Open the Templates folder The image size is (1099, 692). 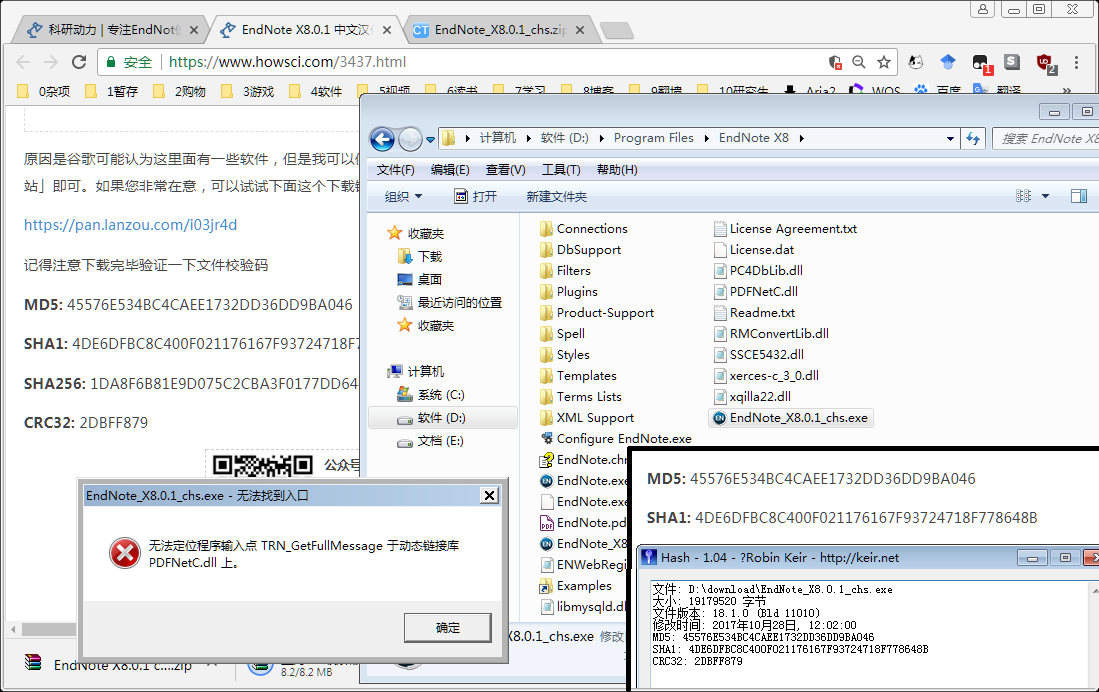point(578,376)
